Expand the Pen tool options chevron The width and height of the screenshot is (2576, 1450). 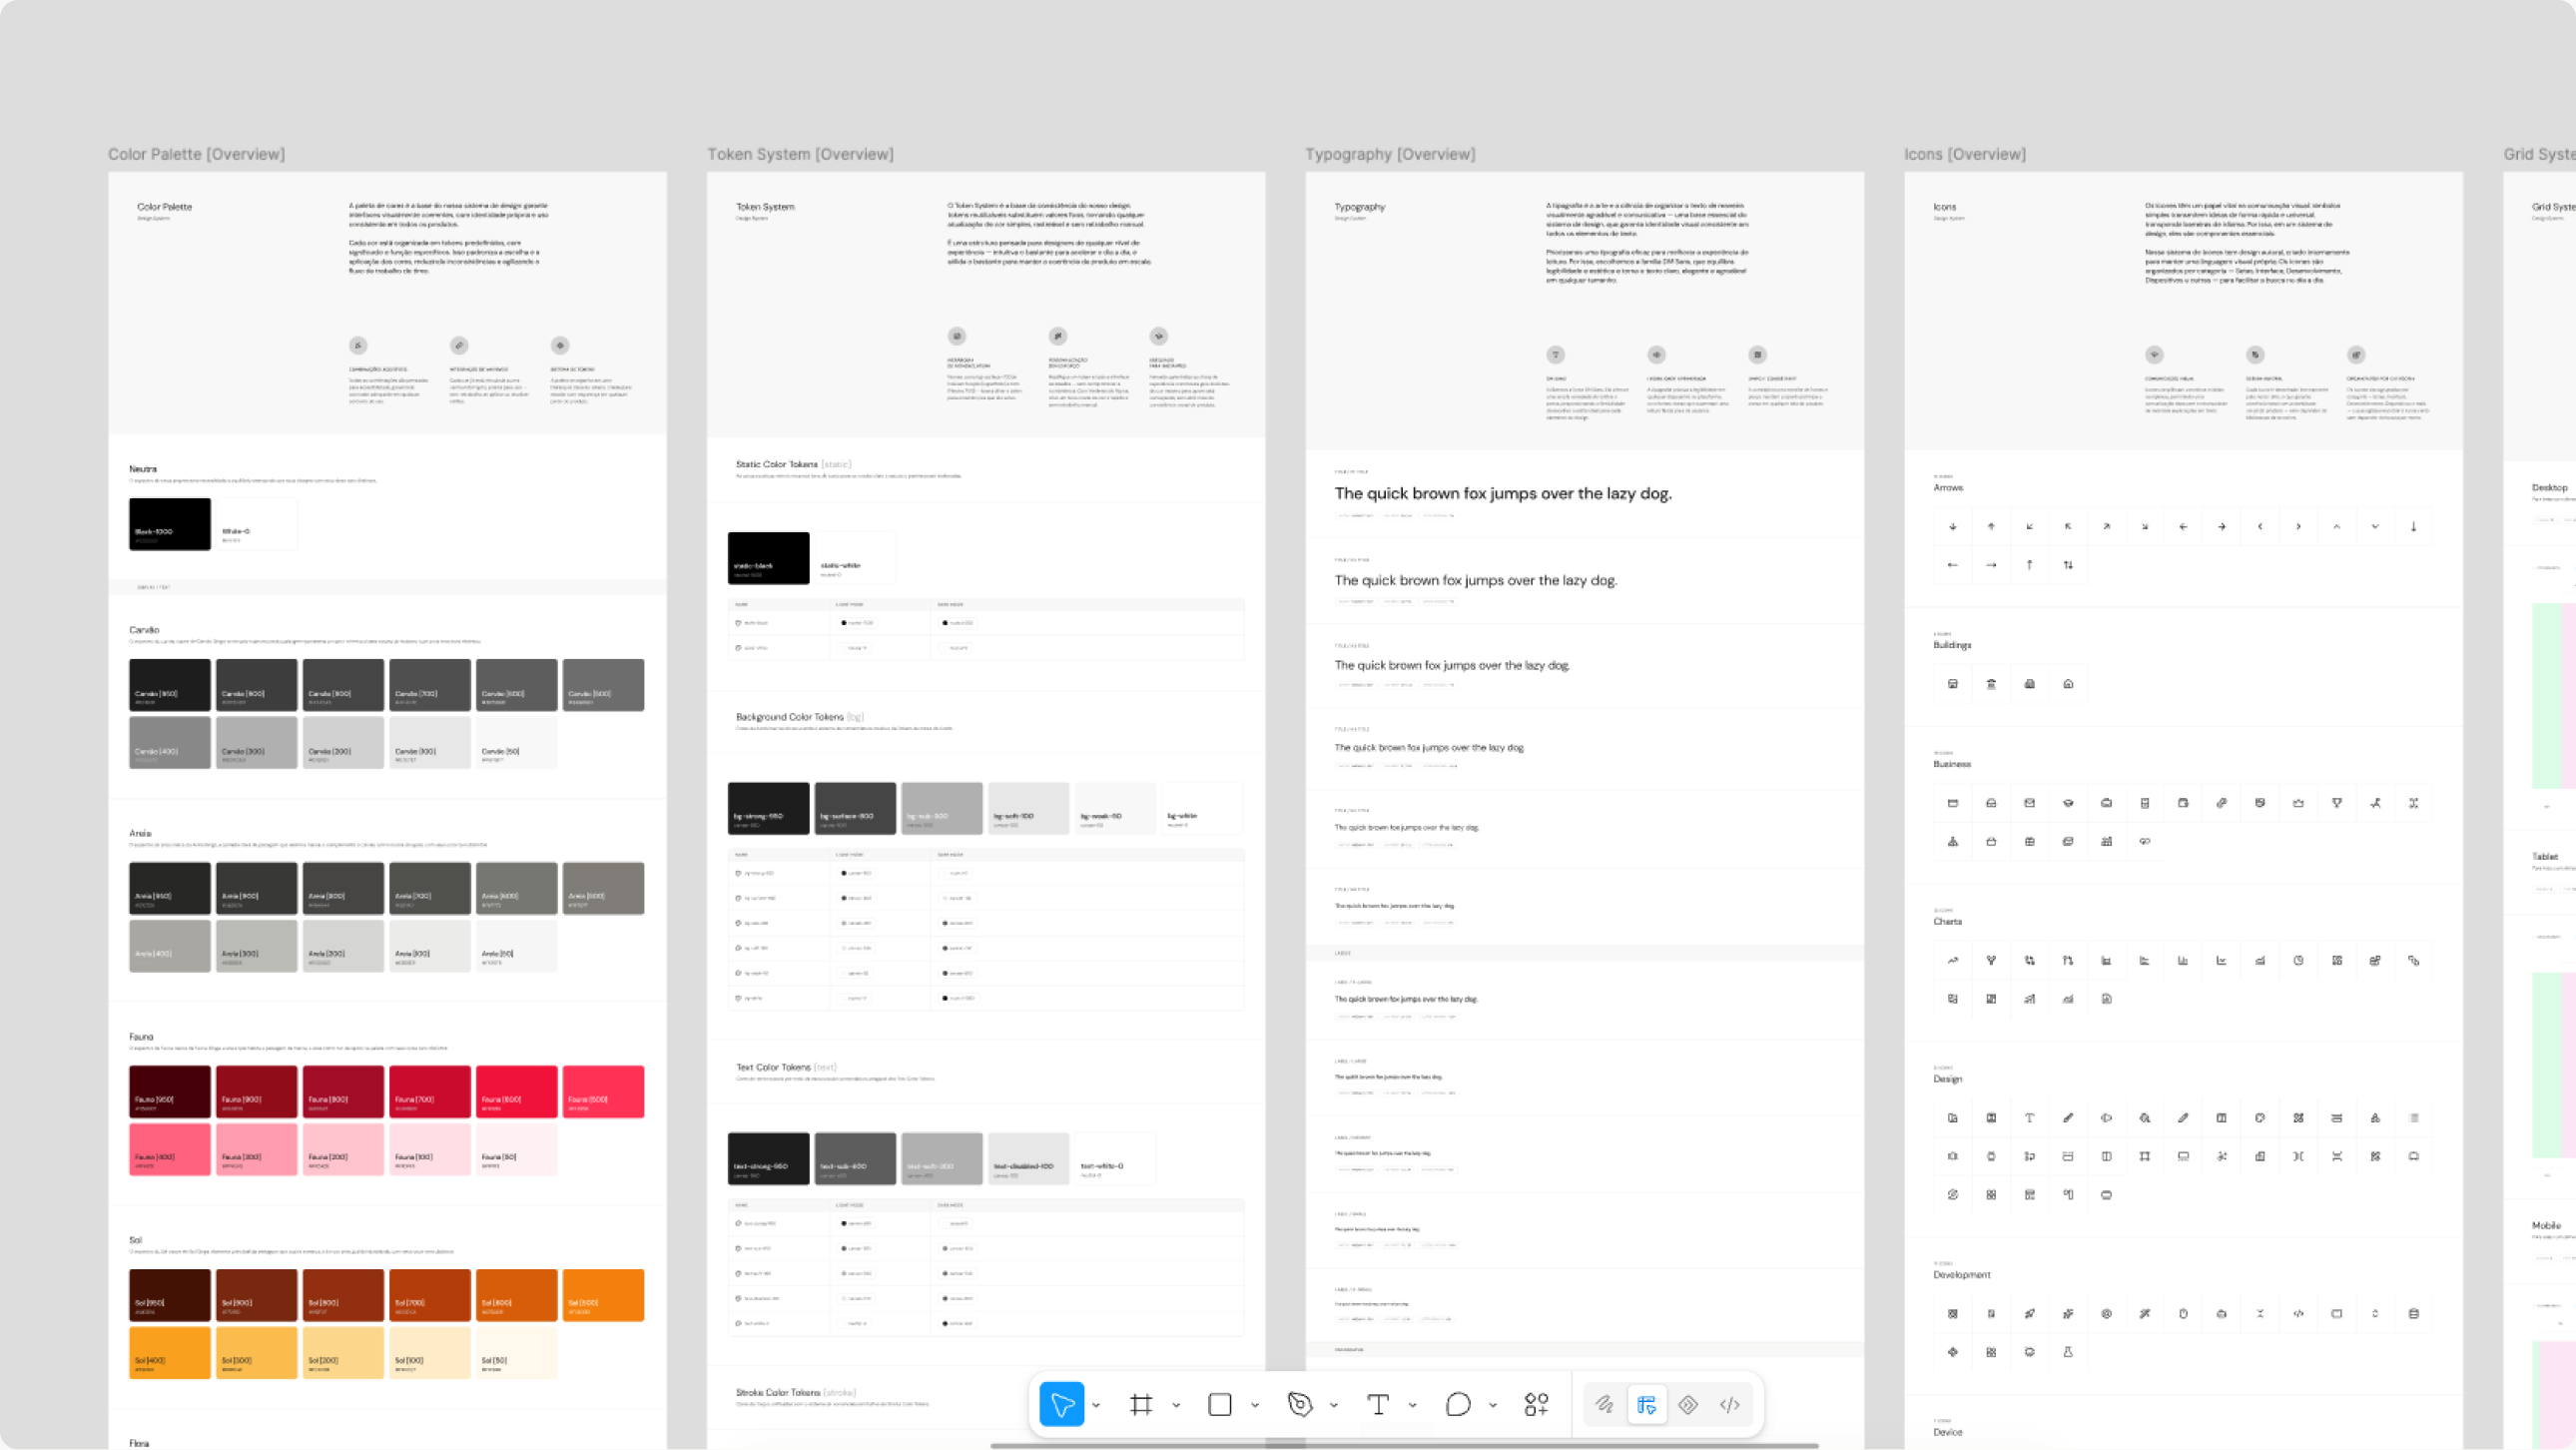(1334, 1405)
